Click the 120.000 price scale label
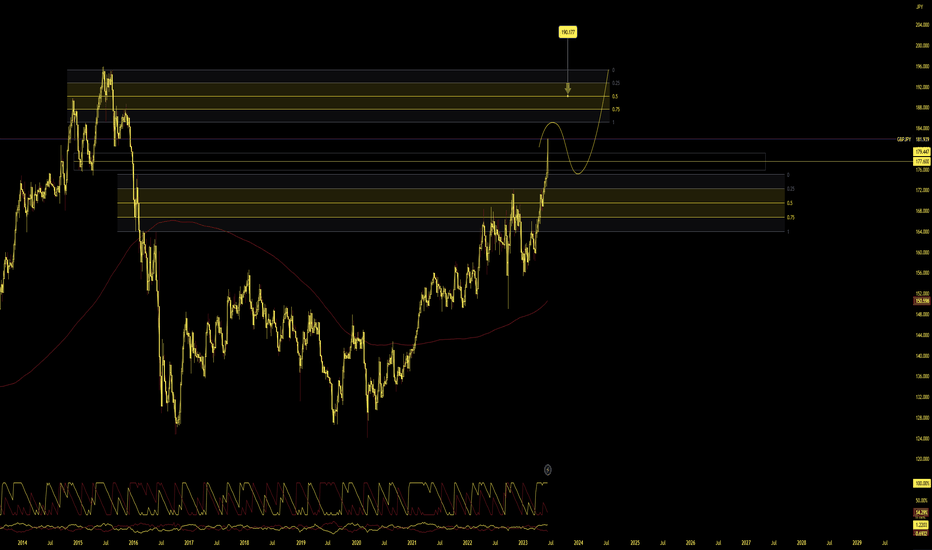Image resolution: width=932 pixels, height=550 pixels. coord(922,459)
